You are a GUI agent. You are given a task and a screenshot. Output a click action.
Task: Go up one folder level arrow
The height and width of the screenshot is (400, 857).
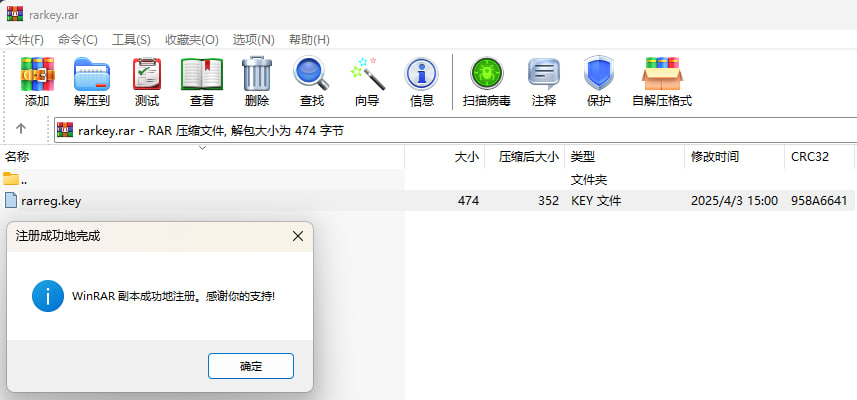(21, 129)
